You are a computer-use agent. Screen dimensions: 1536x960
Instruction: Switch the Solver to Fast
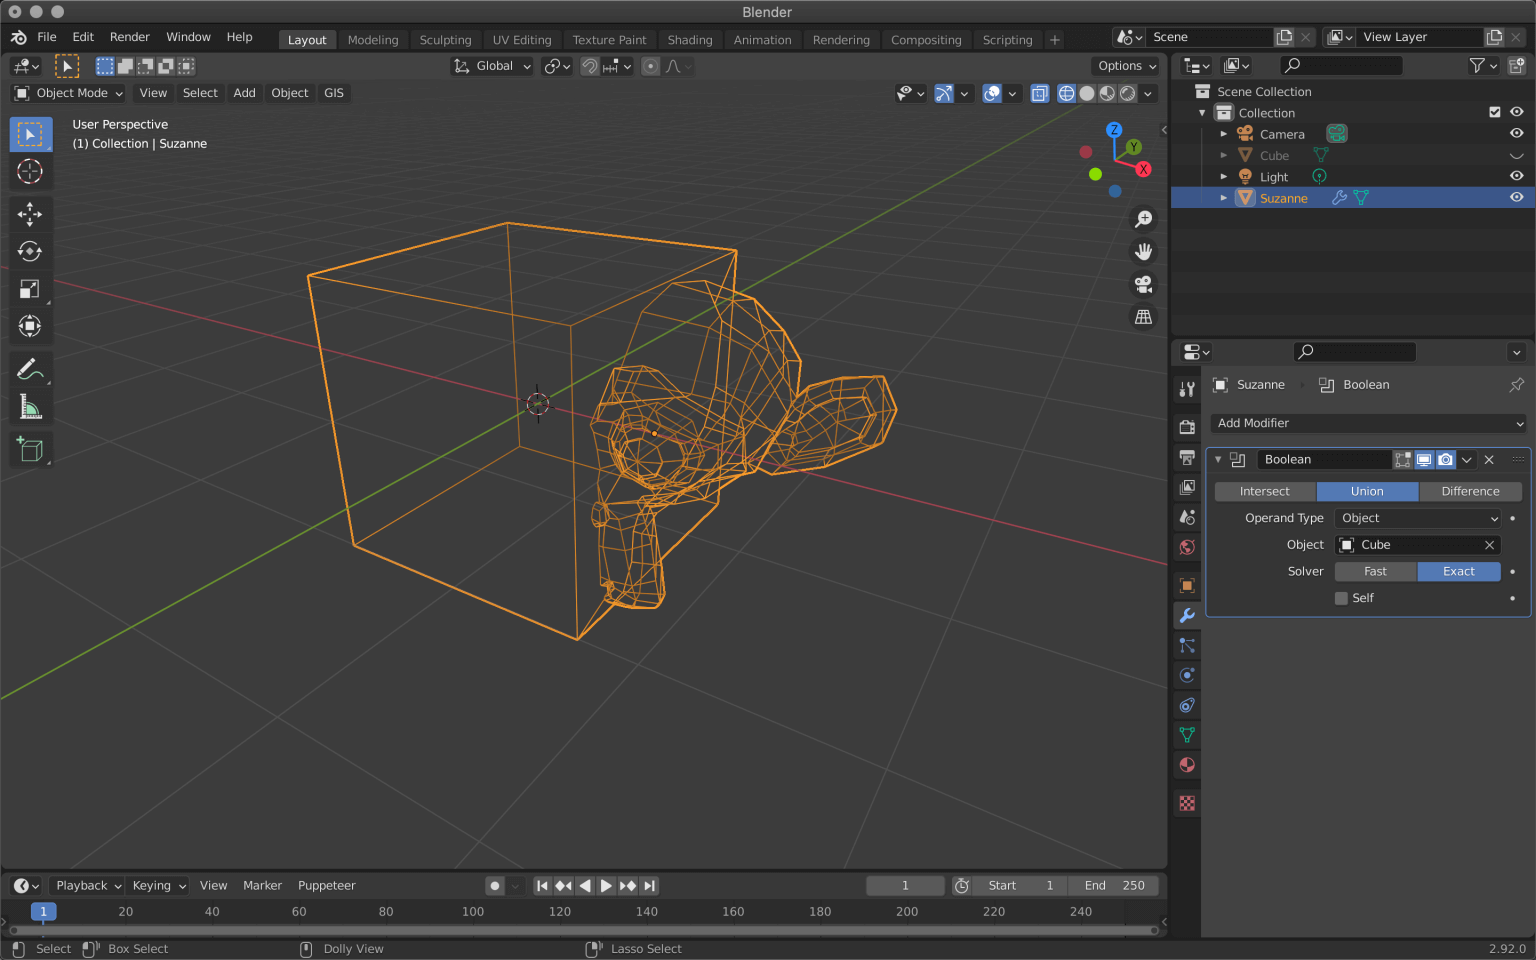tap(1375, 571)
